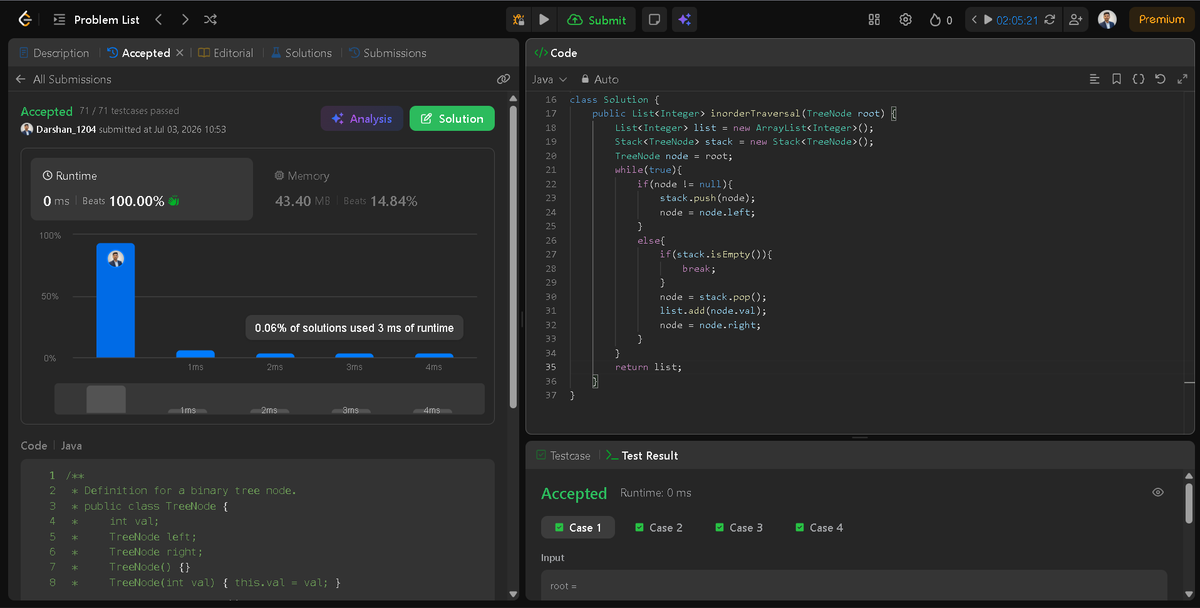Switch to the Test Result tab
Screen dimensions: 1200x608
coord(642,455)
